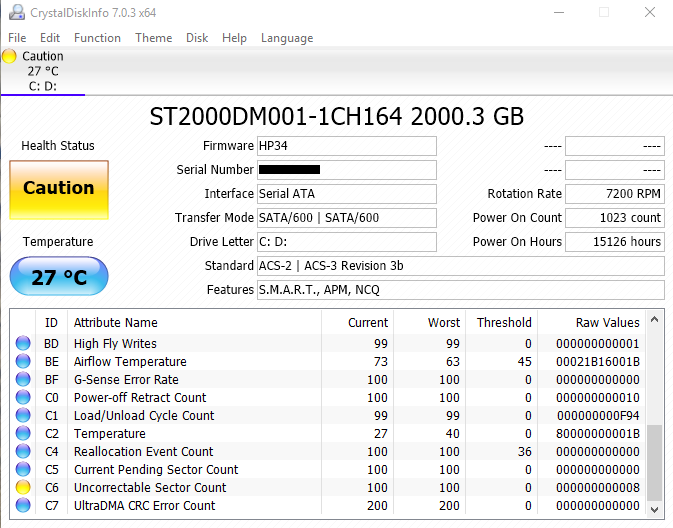The image size is (673, 528).
Task: Click blue status orb for High Fly Writes
Action: click(x=23, y=343)
